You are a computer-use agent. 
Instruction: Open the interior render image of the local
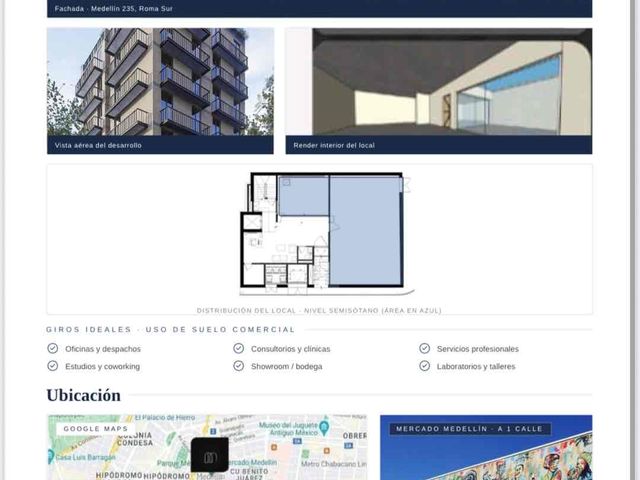click(439, 82)
